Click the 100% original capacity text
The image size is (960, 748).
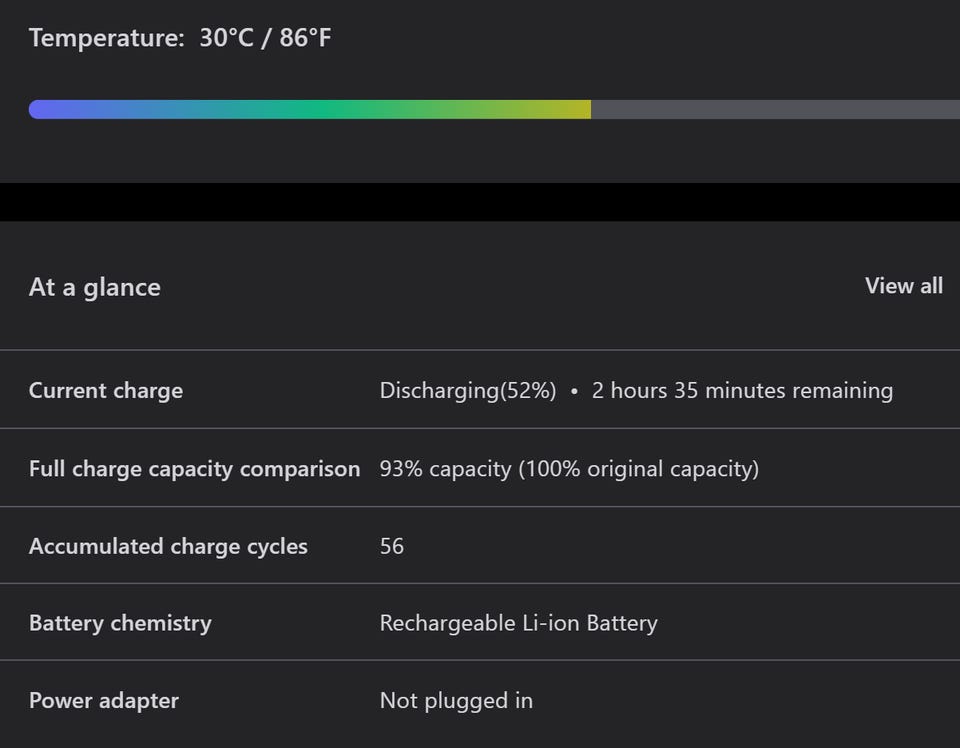point(638,468)
